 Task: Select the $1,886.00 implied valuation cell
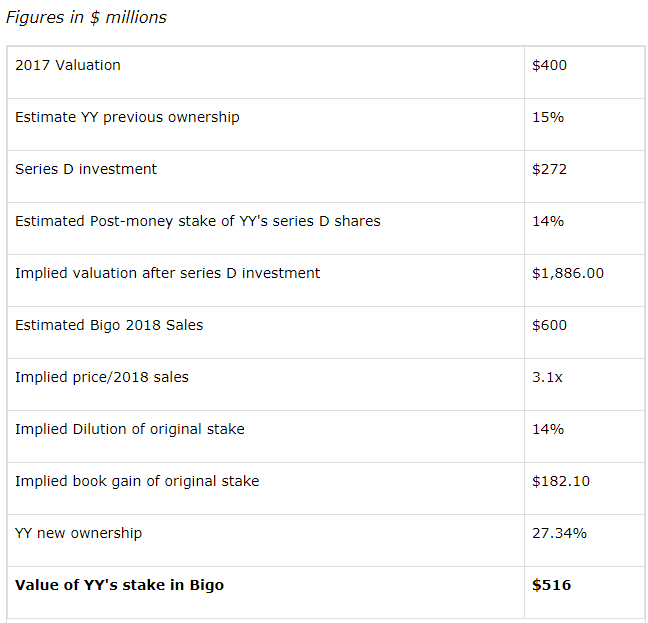point(567,273)
